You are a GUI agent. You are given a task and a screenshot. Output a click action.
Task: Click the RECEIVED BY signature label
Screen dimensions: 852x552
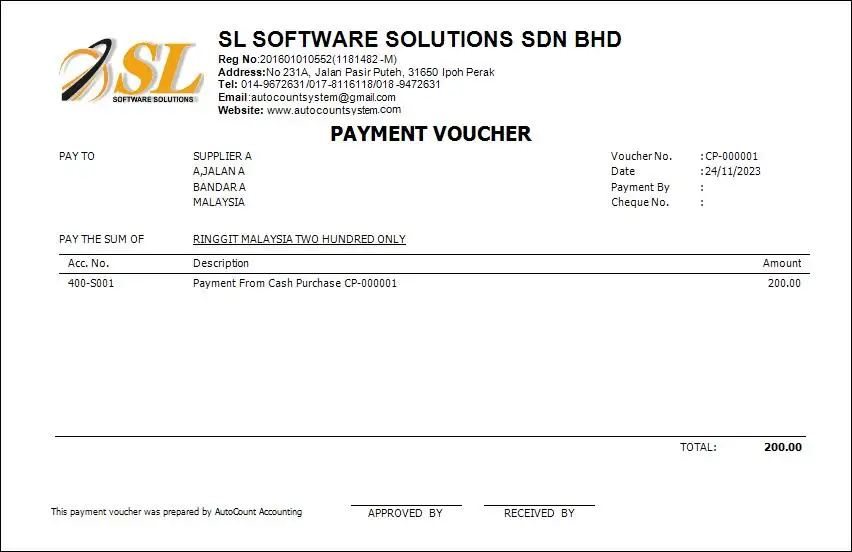pos(539,513)
